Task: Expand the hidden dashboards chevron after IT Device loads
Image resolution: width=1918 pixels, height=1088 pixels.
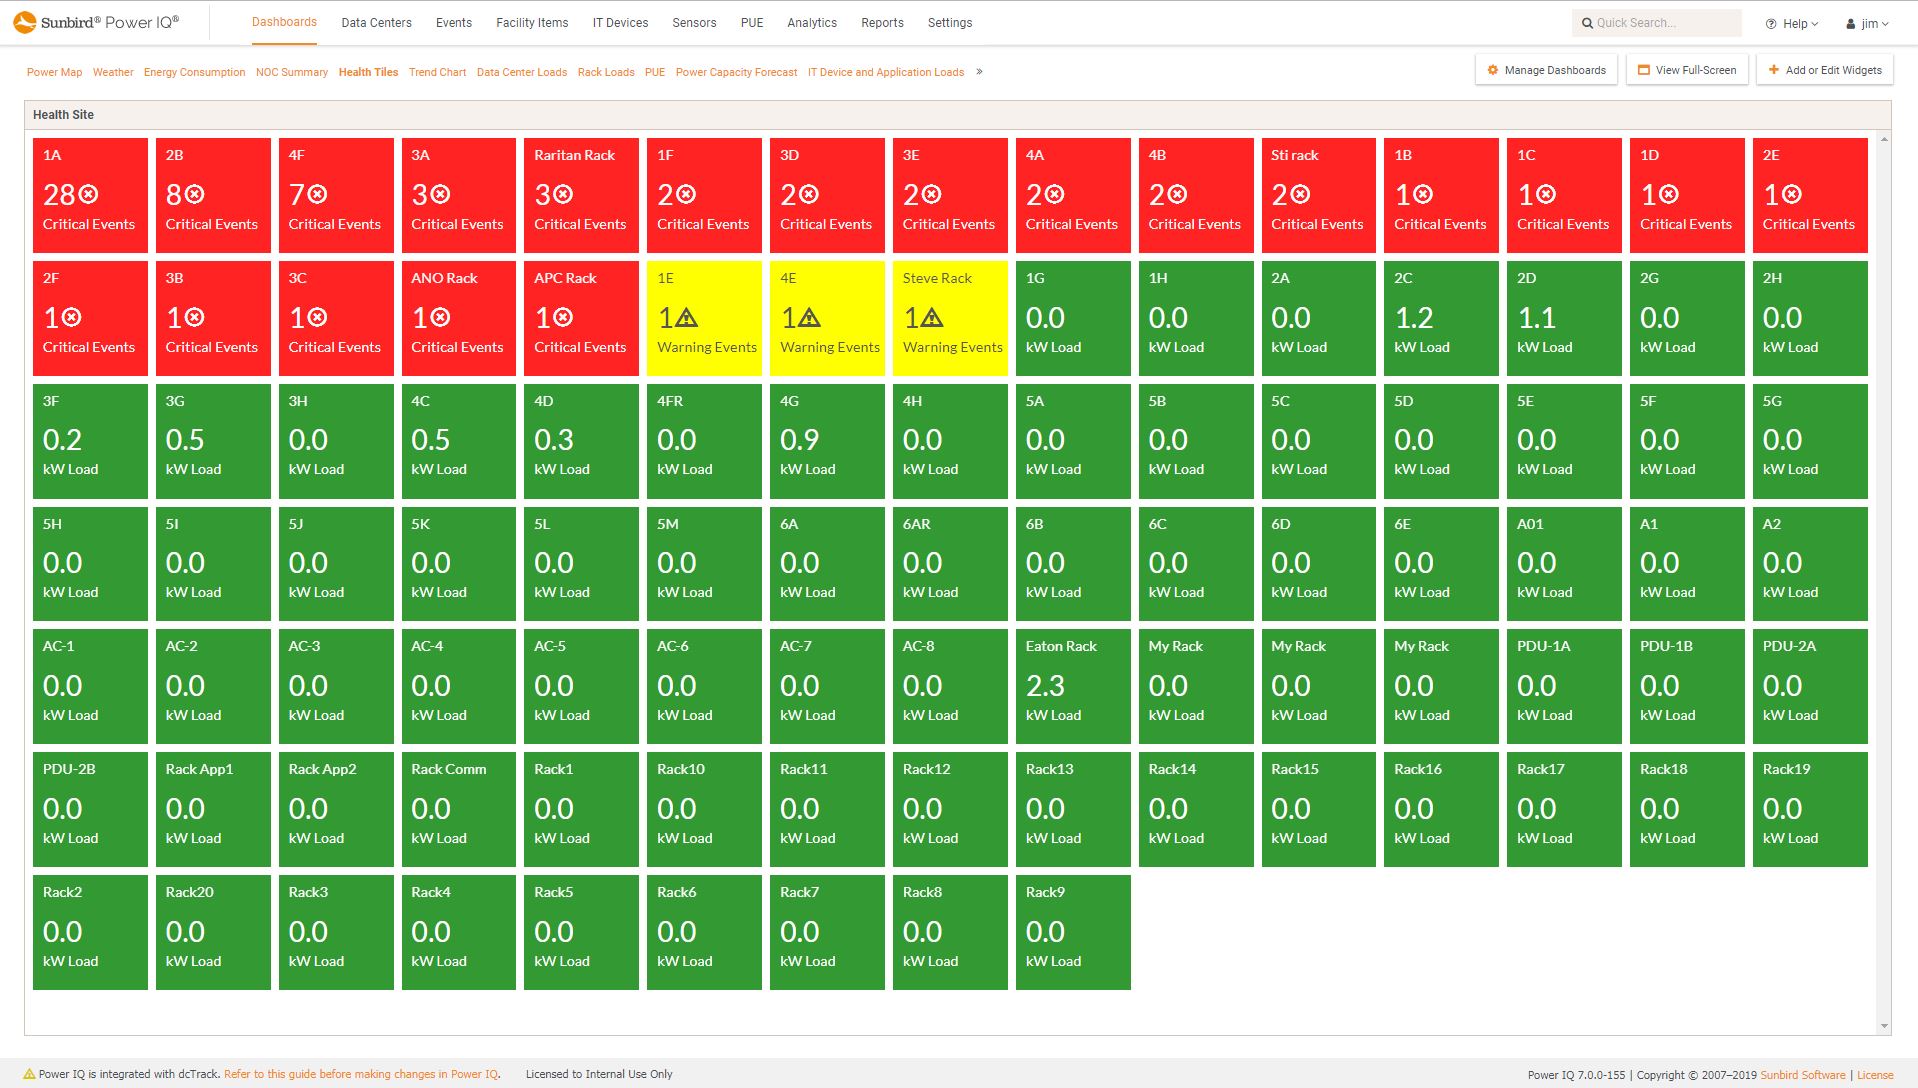Action: point(980,72)
